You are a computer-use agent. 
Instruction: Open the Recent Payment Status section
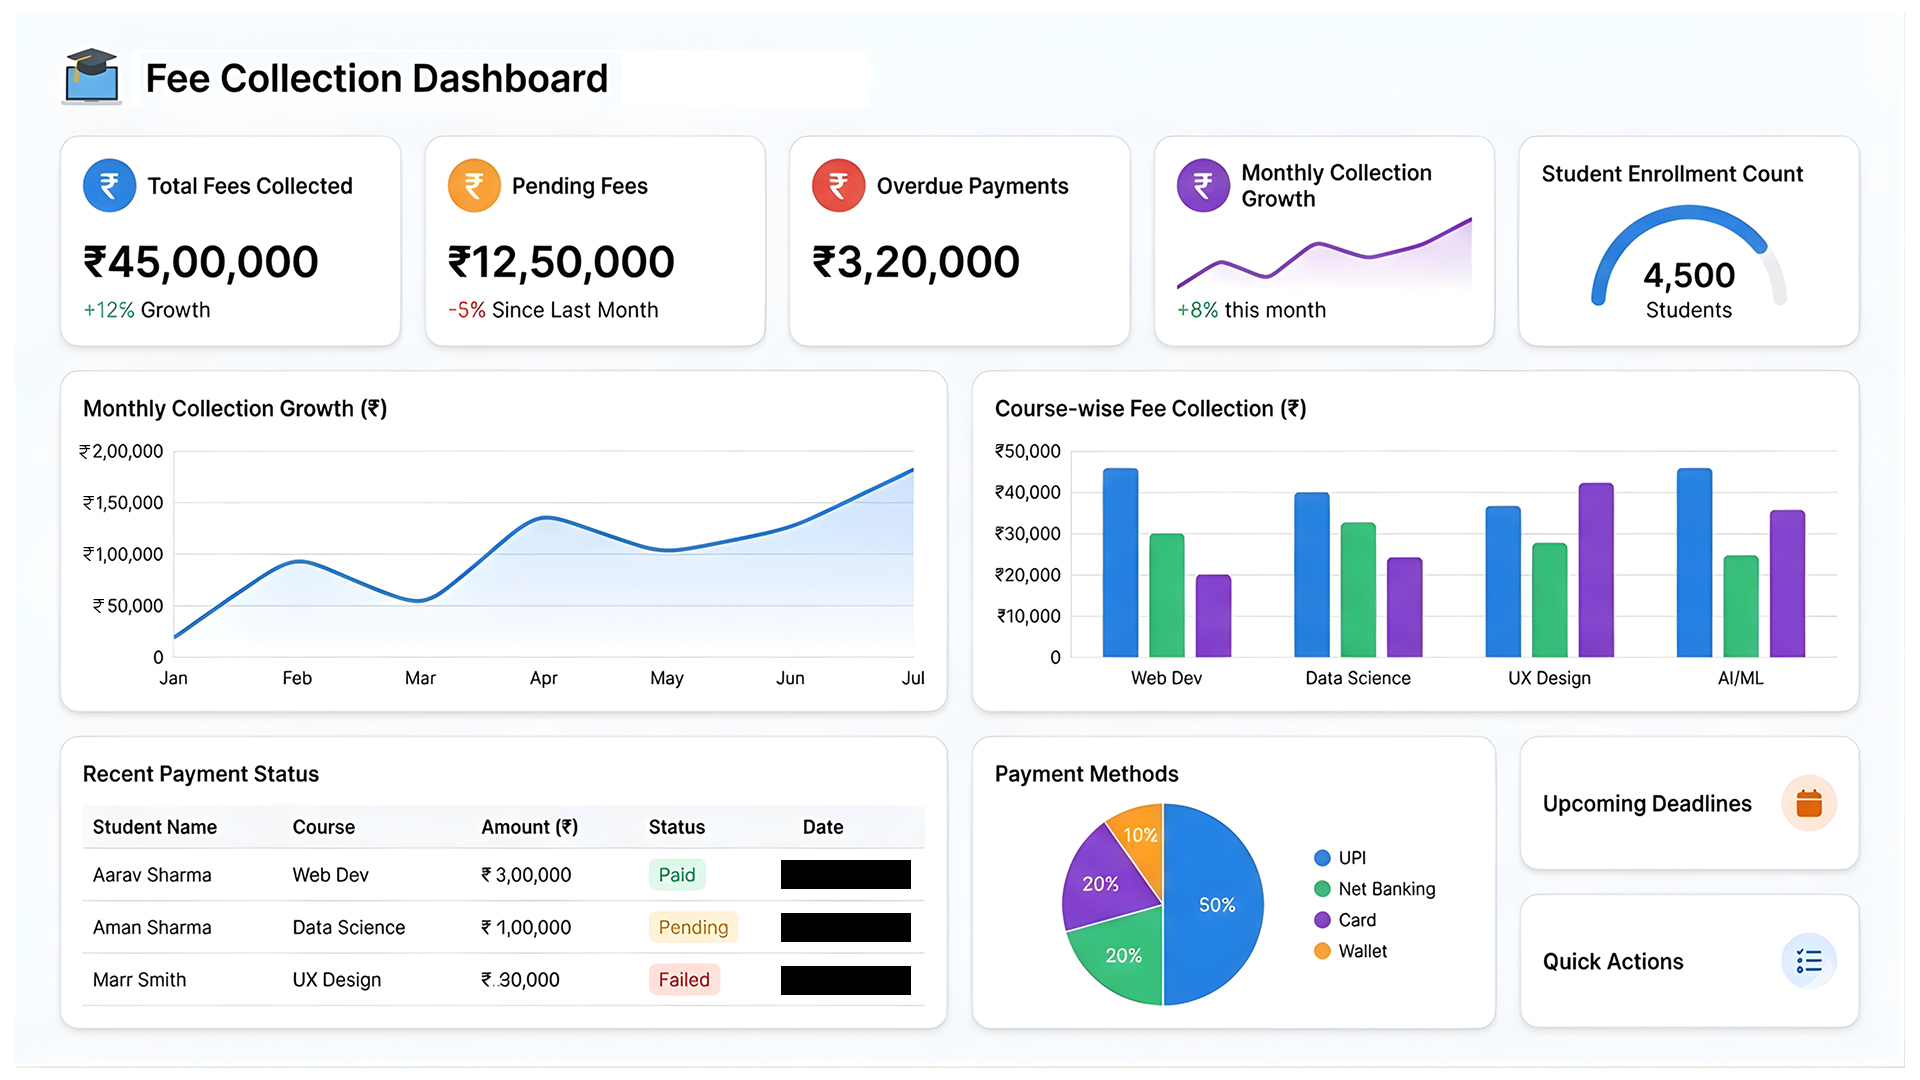point(200,773)
